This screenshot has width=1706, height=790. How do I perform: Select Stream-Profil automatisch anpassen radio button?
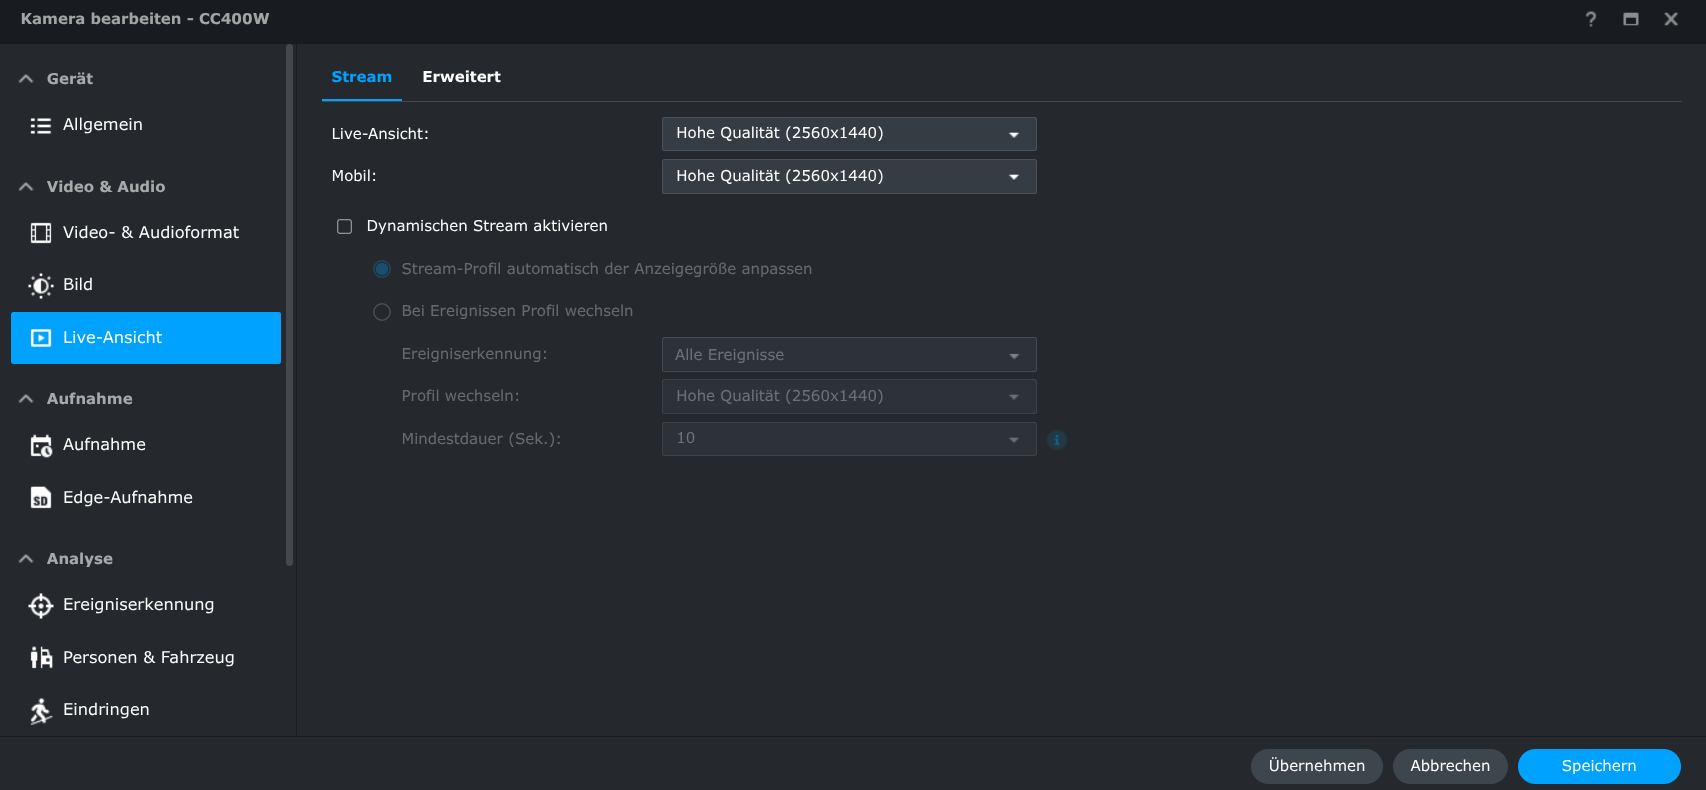[382, 269]
